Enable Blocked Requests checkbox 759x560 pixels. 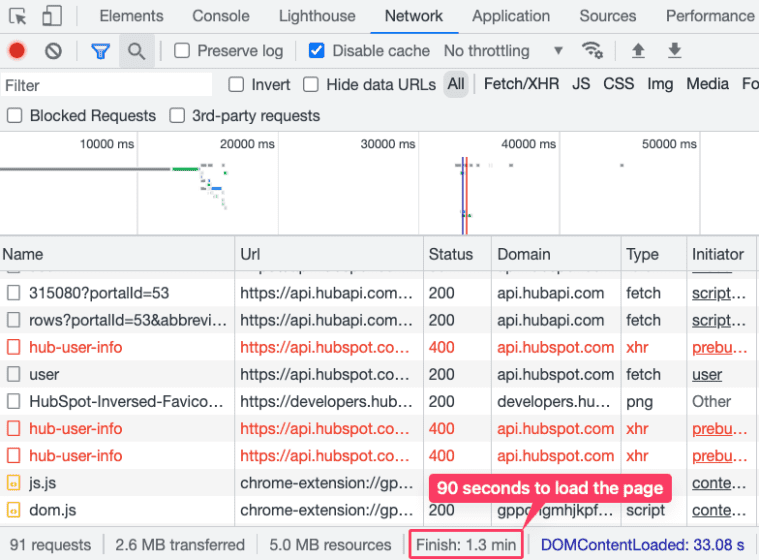tap(15, 116)
